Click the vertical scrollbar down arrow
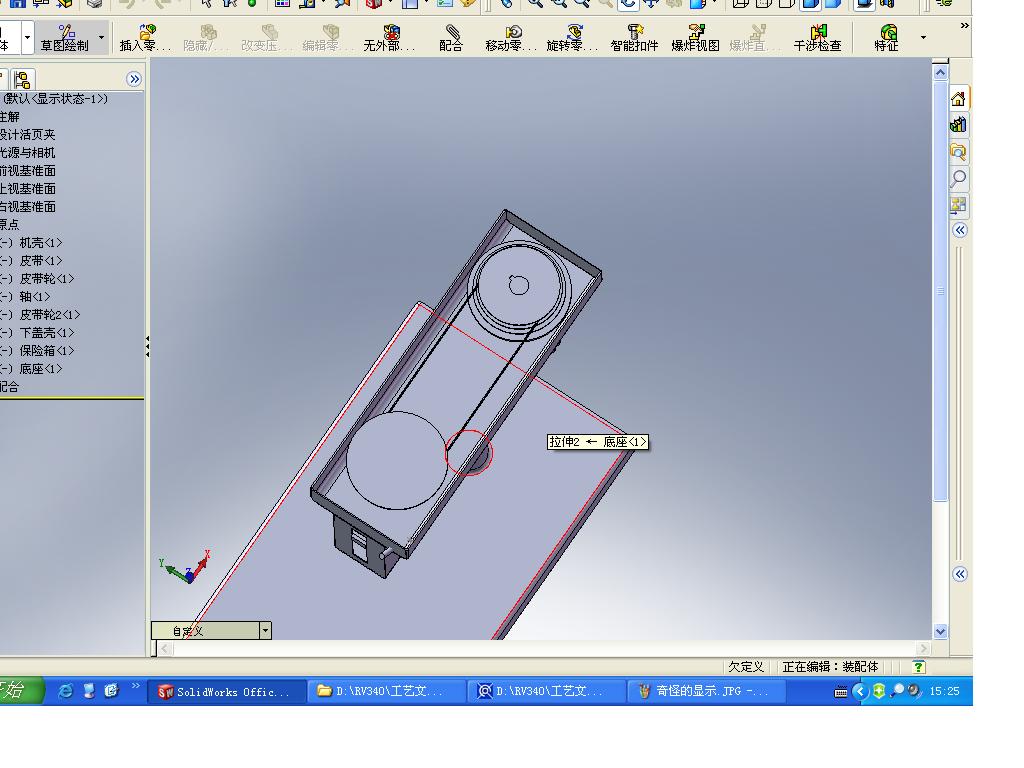Viewport: 1024px width, 768px height. click(940, 631)
